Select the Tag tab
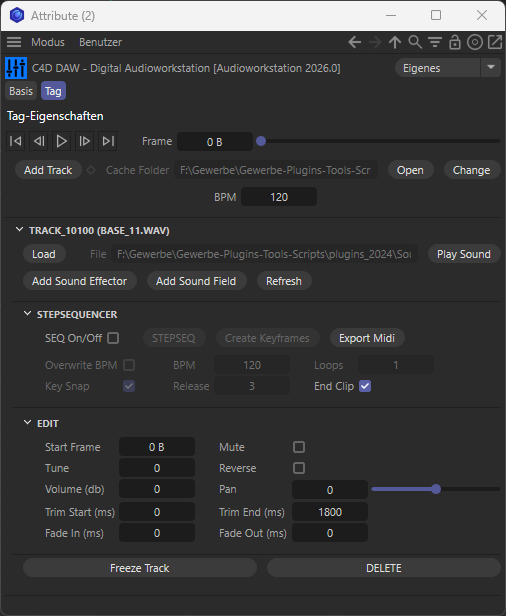The width and height of the screenshot is (506, 616). pyautogui.click(x=53, y=91)
